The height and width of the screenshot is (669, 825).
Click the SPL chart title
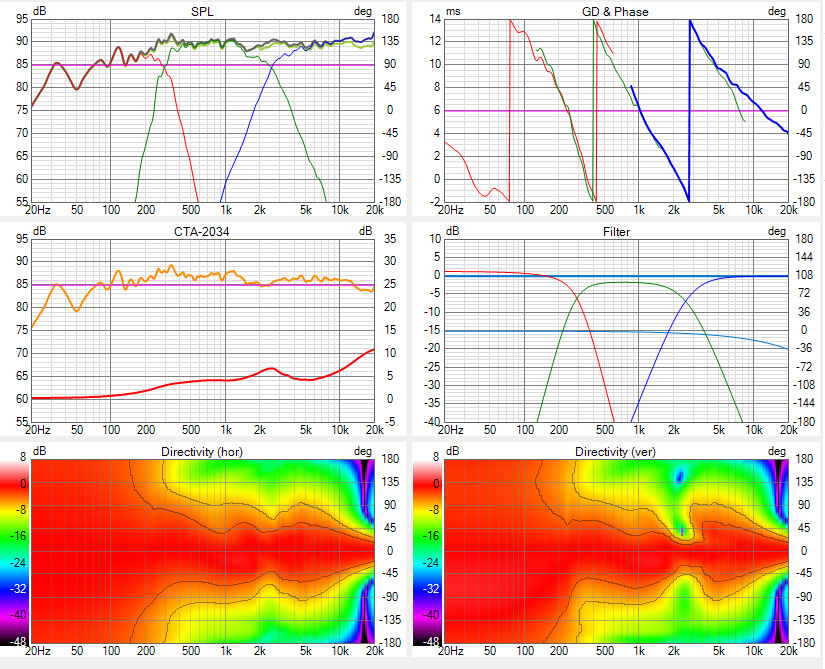click(x=202, y=12)
